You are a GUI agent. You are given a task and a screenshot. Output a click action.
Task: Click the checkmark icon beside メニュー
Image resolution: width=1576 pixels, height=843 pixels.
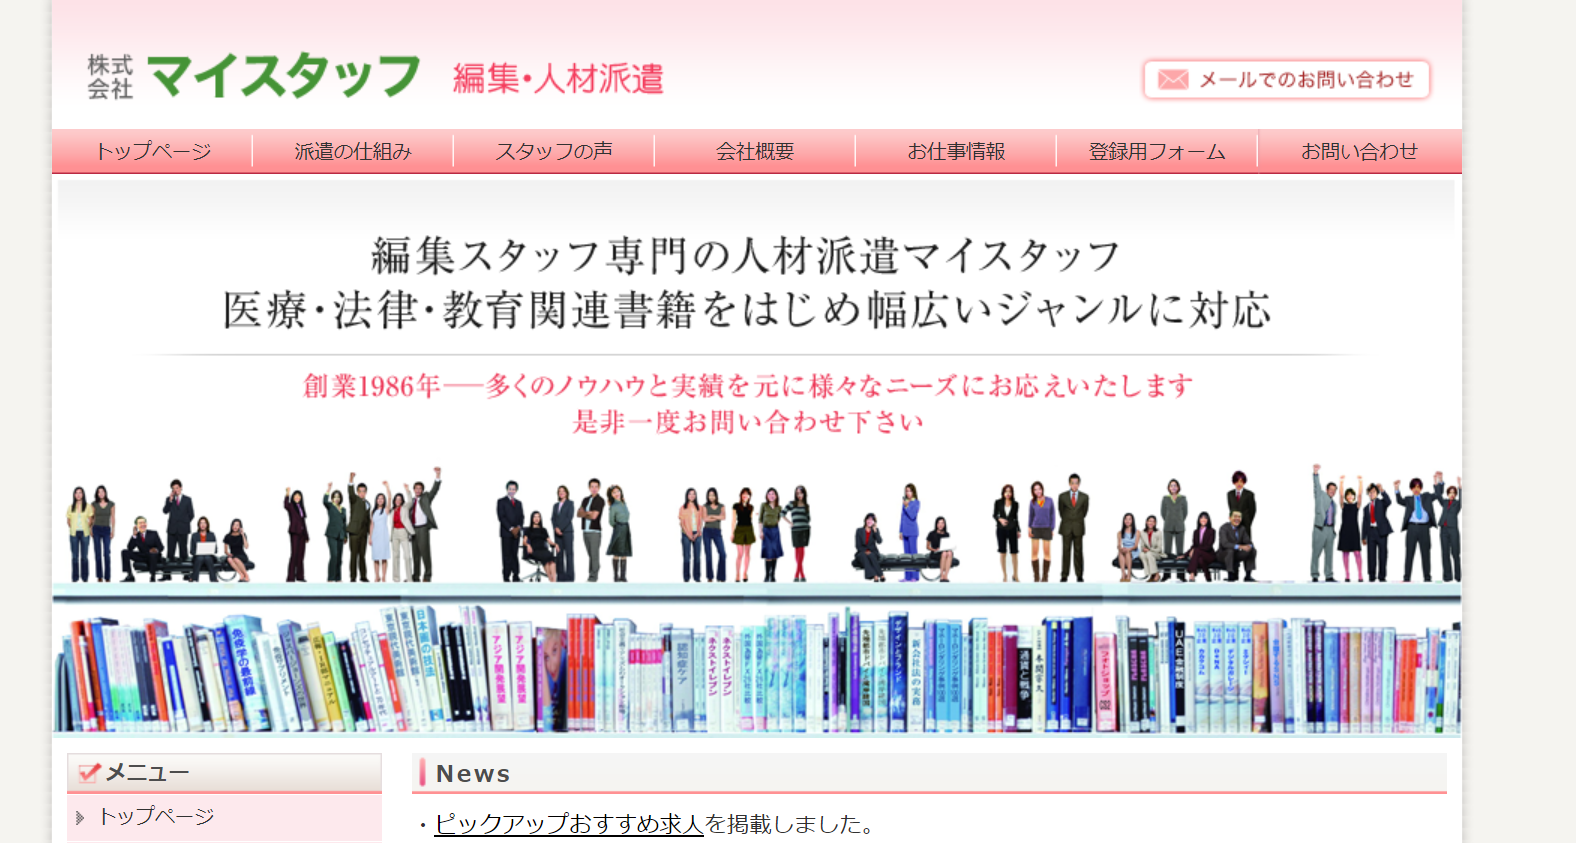pos(89,772)
